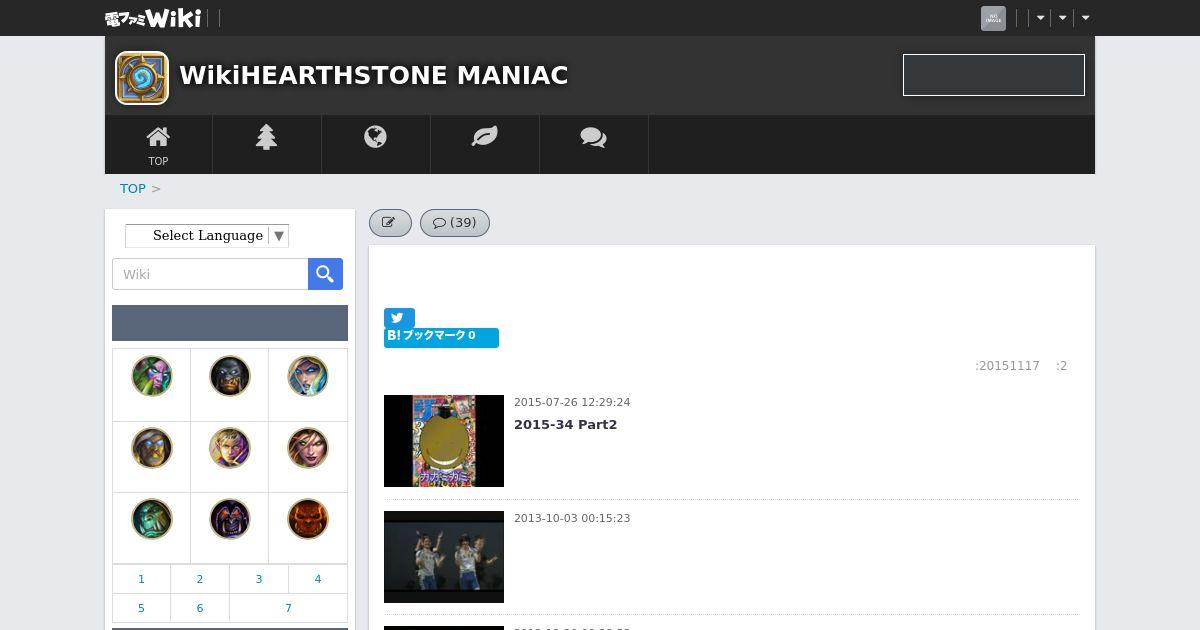Click the date text :20151117
The height and width of the screenshot is (630, 1200).
tap(1007, 366)
